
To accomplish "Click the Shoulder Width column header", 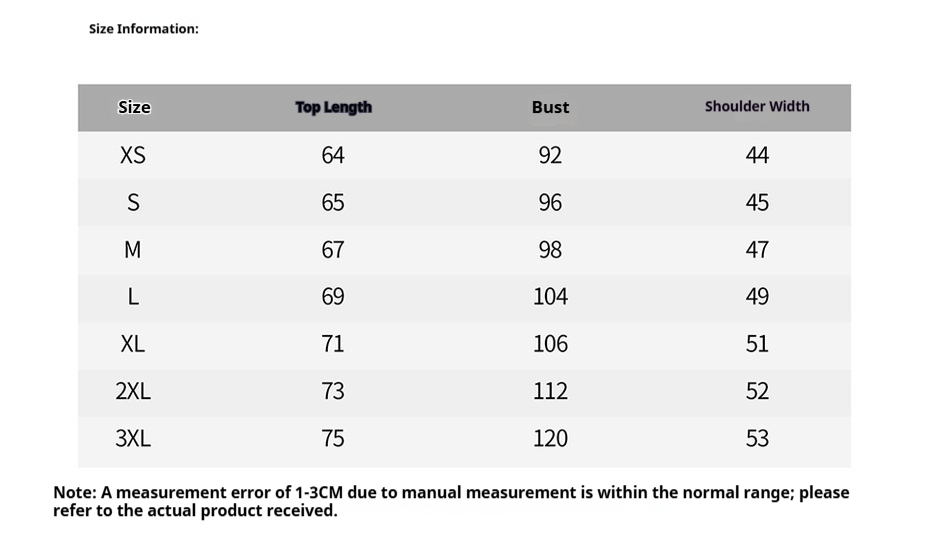I will point(757,106).
